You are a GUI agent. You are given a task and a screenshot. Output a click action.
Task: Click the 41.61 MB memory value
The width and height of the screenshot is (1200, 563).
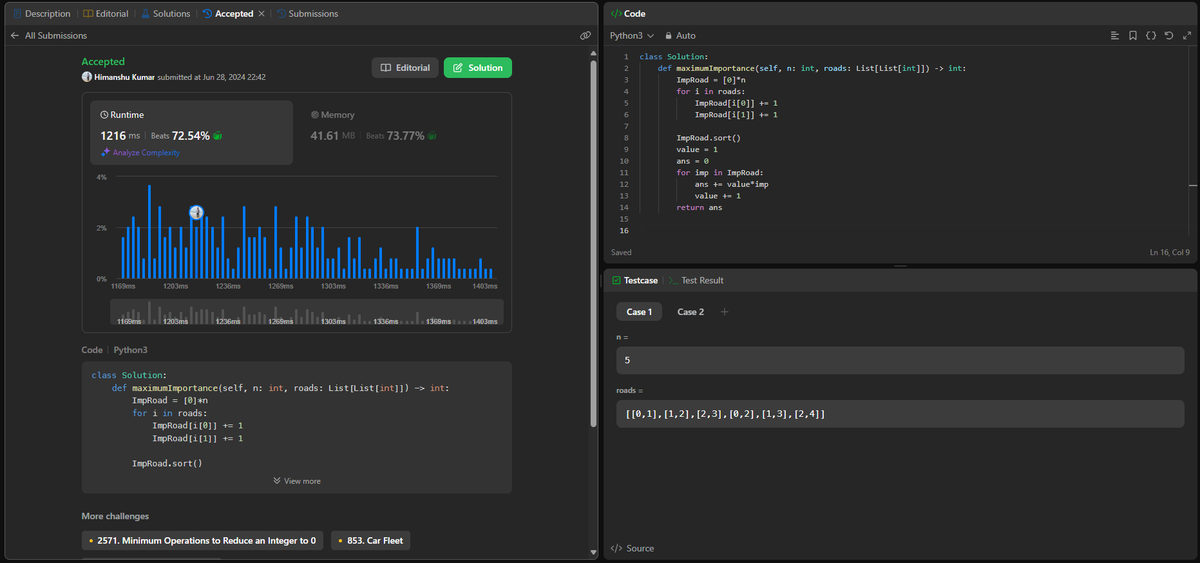331,135
